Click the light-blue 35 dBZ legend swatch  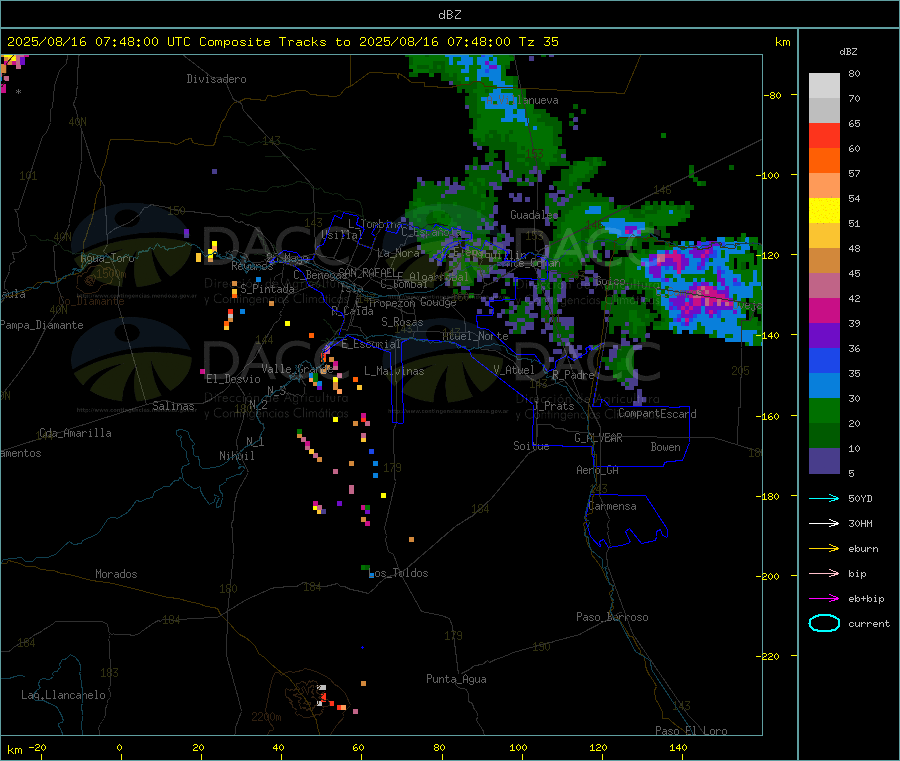(824, 386)
